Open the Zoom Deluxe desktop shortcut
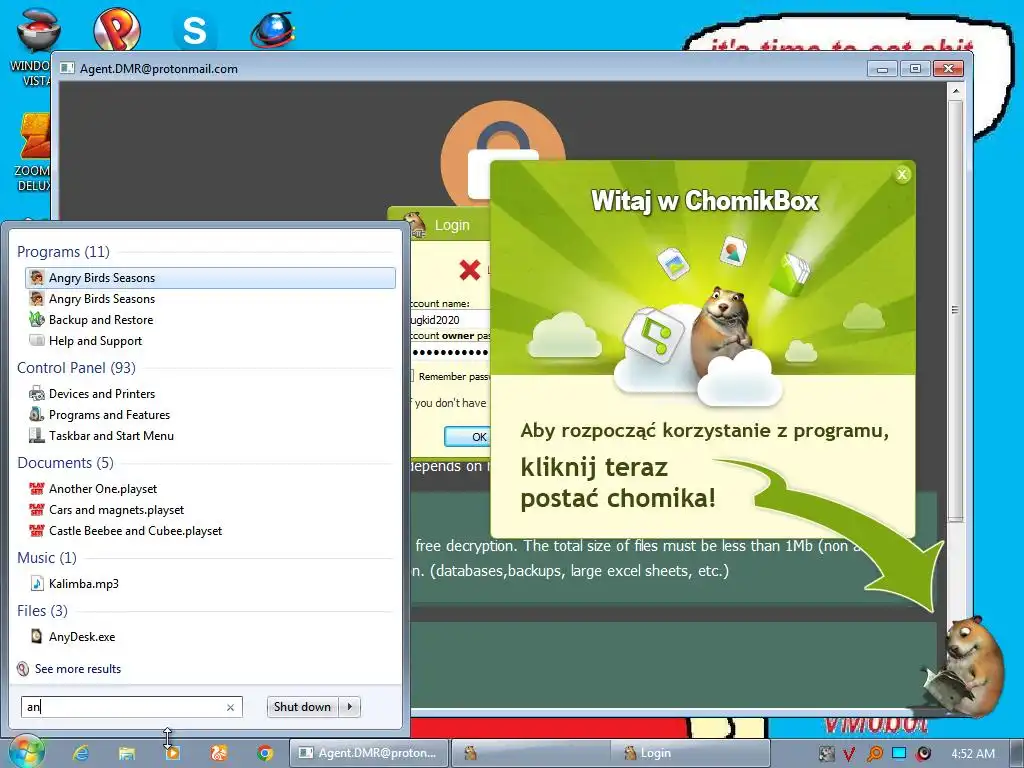The height and width of the screenshot is (768, 1024). click(x=34, y=152)
